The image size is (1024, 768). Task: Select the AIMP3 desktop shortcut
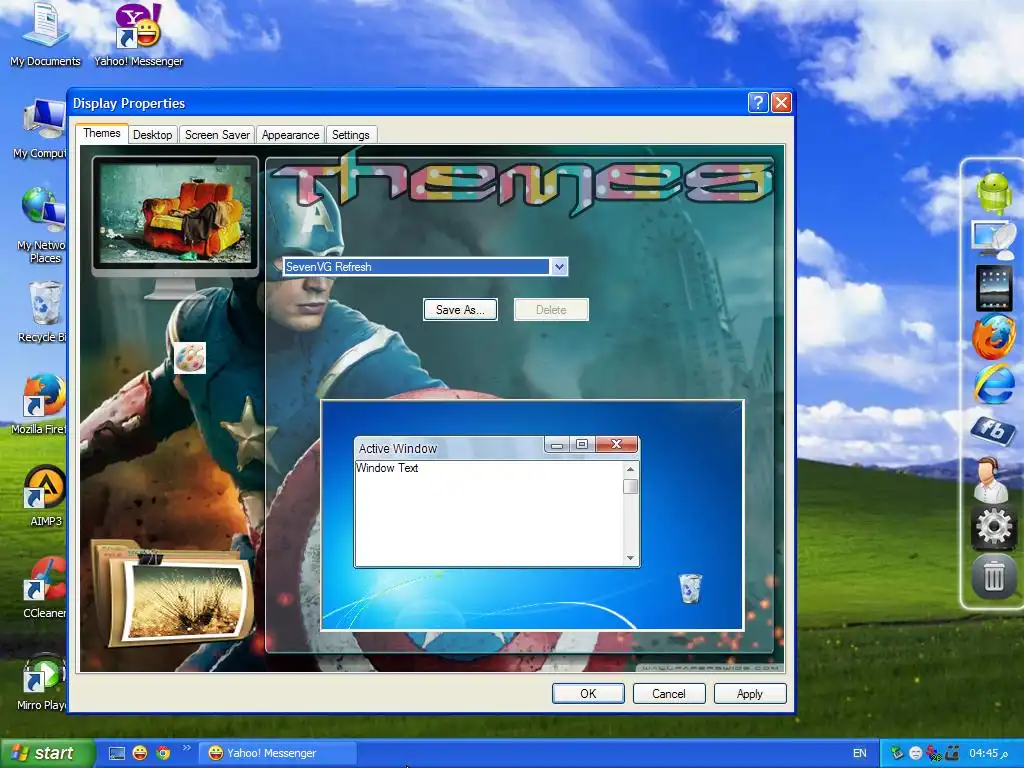44,496
